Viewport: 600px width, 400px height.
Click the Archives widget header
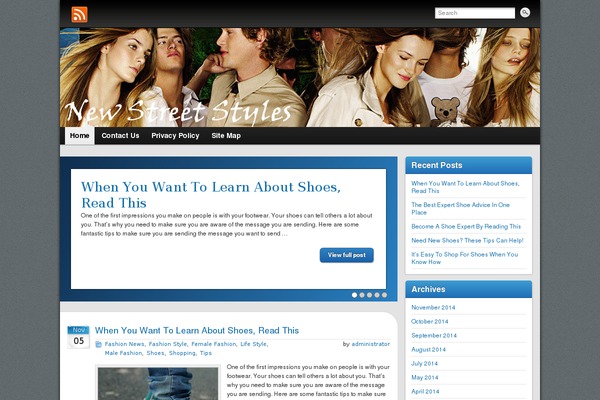[x=468, y=289]
